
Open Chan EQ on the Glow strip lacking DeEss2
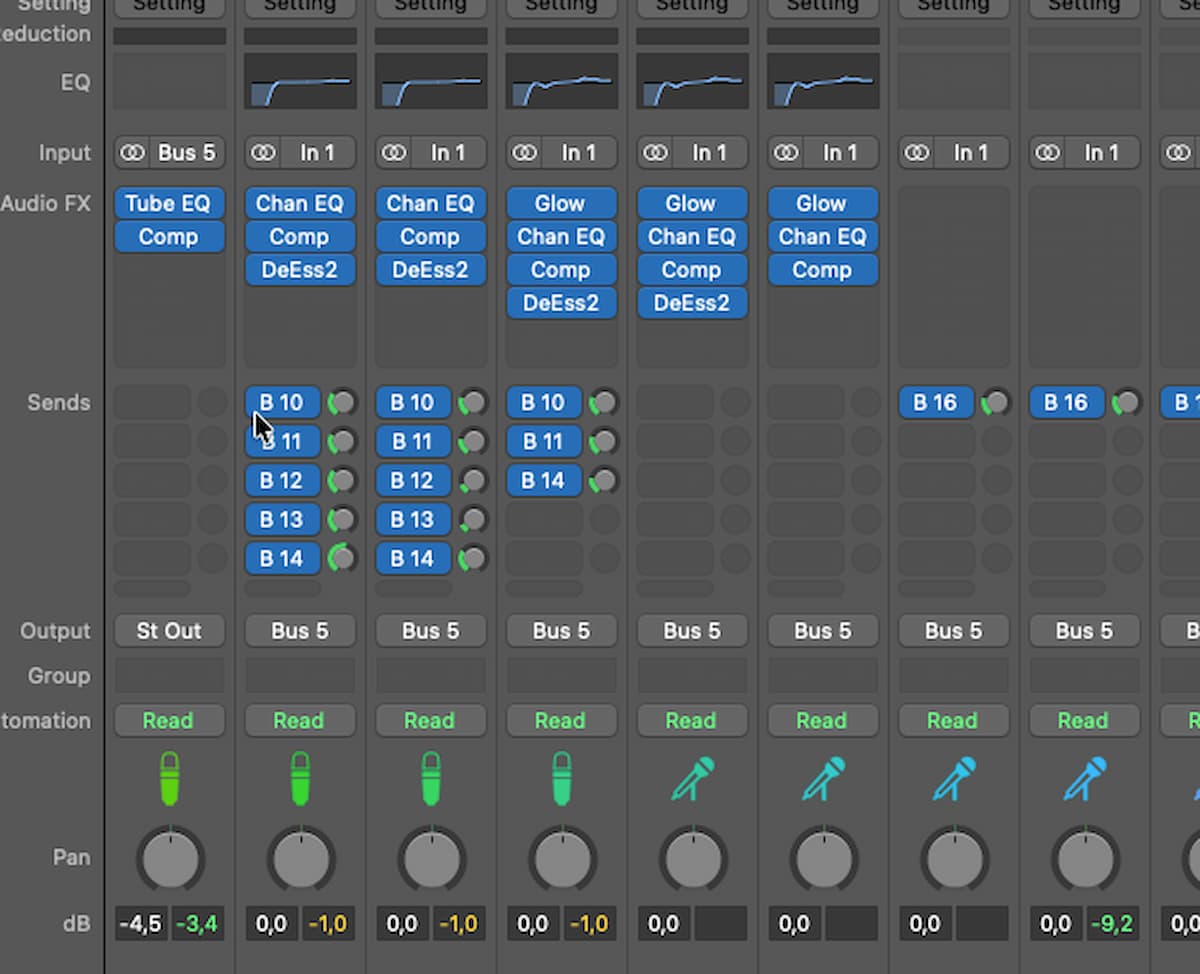(x=823, y=237)
